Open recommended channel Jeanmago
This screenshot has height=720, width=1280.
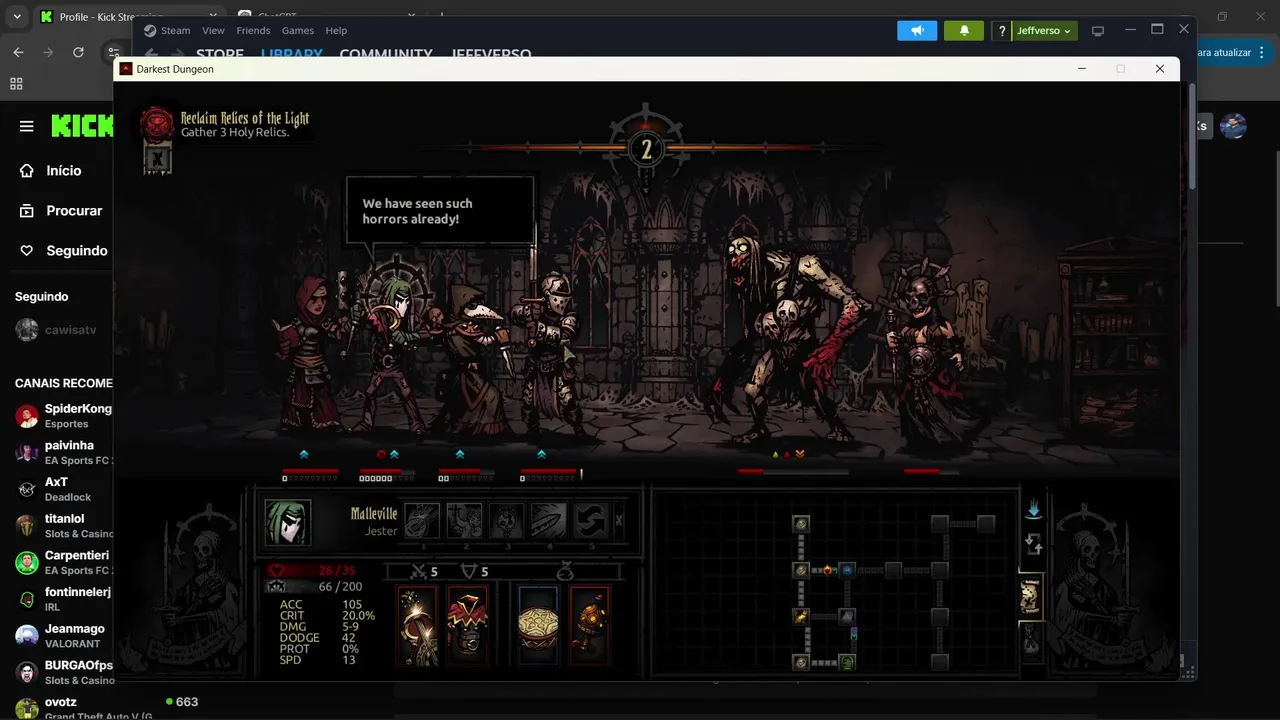coord(62,636)
